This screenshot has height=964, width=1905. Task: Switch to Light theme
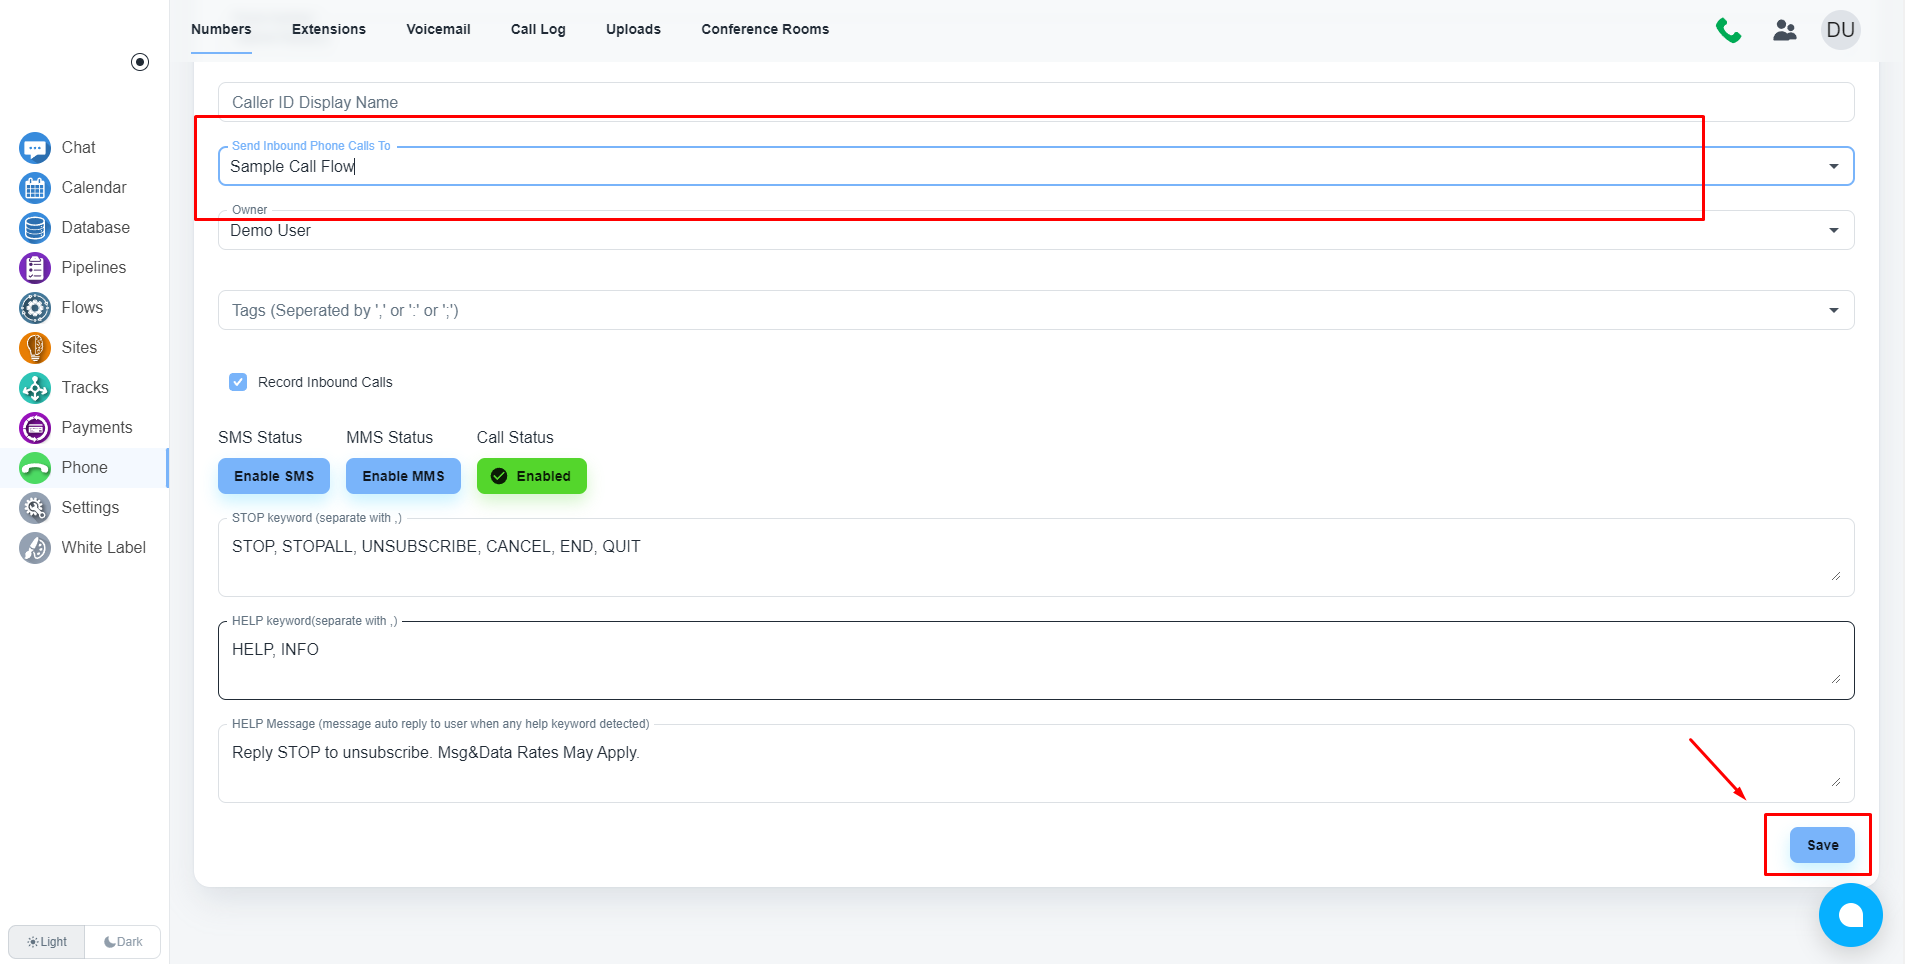[x=47, y=942]
